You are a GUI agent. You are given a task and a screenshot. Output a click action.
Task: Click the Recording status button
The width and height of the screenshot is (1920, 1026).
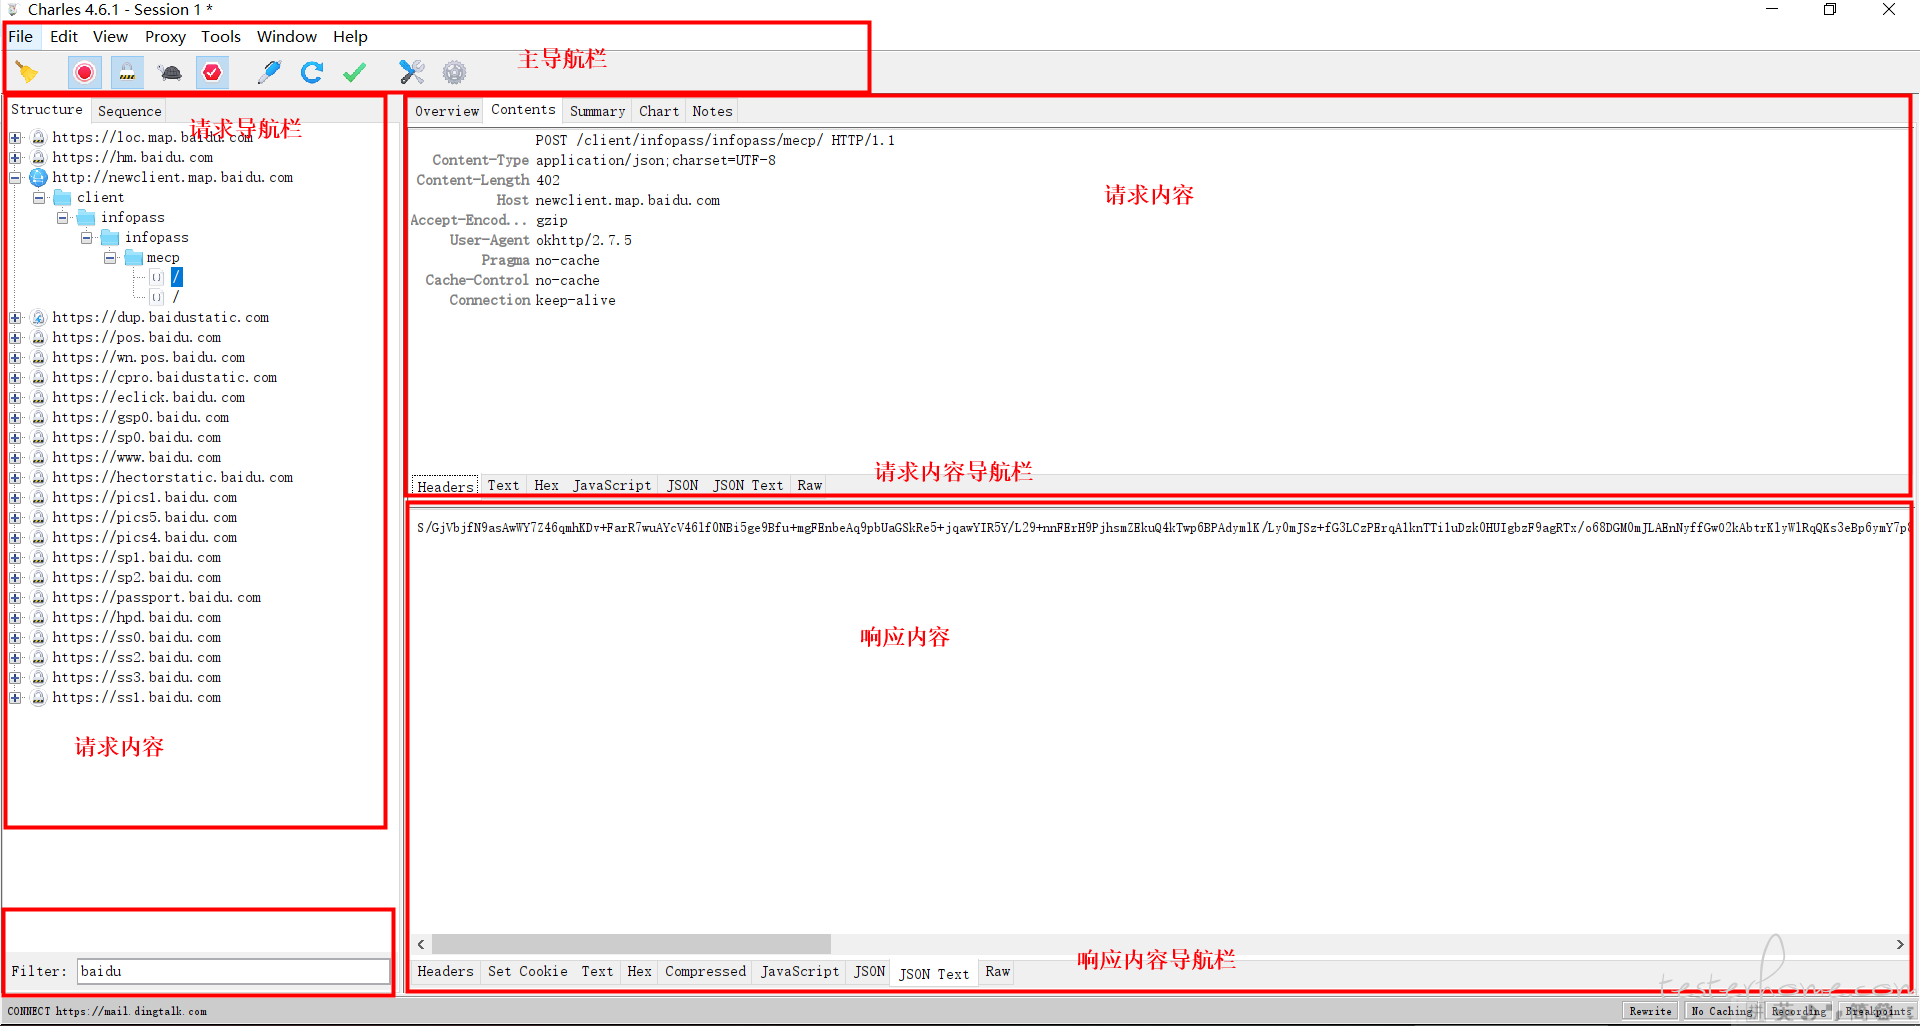pos(1798,1011)
